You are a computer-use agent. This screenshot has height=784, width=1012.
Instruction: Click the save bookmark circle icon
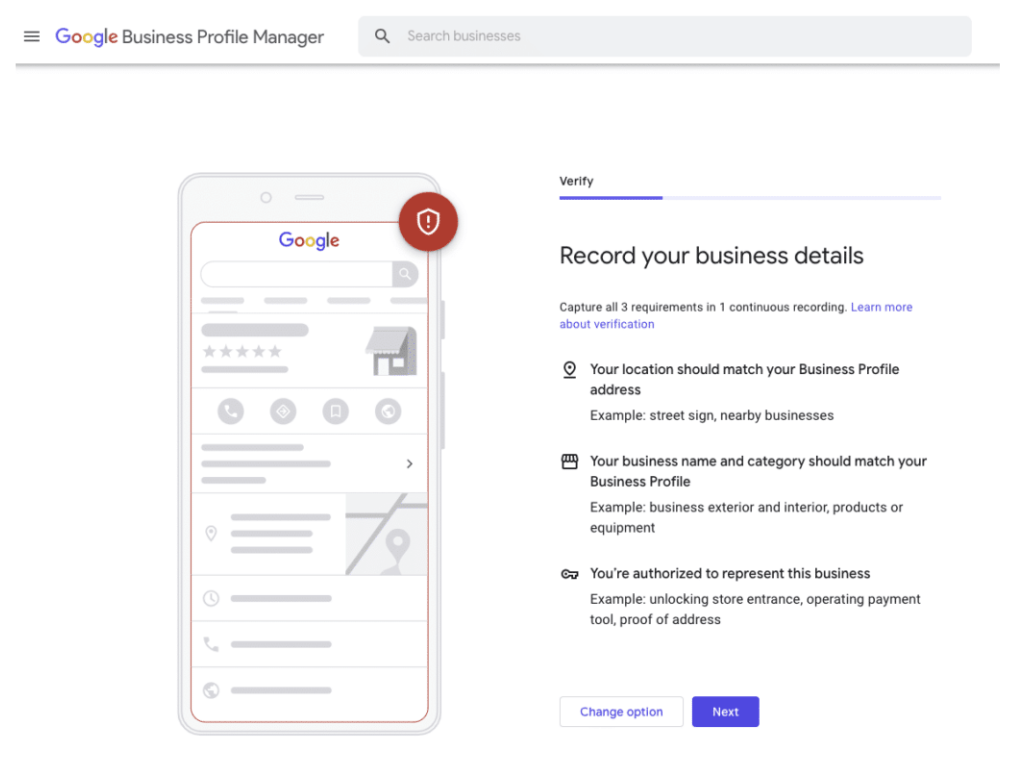(336, 411)
